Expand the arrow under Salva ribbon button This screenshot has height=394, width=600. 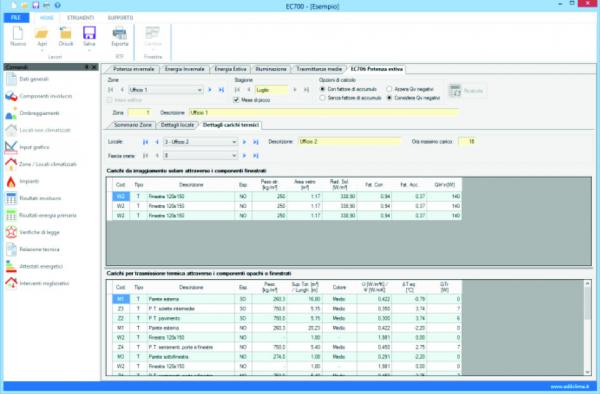[x=89, y=50]
